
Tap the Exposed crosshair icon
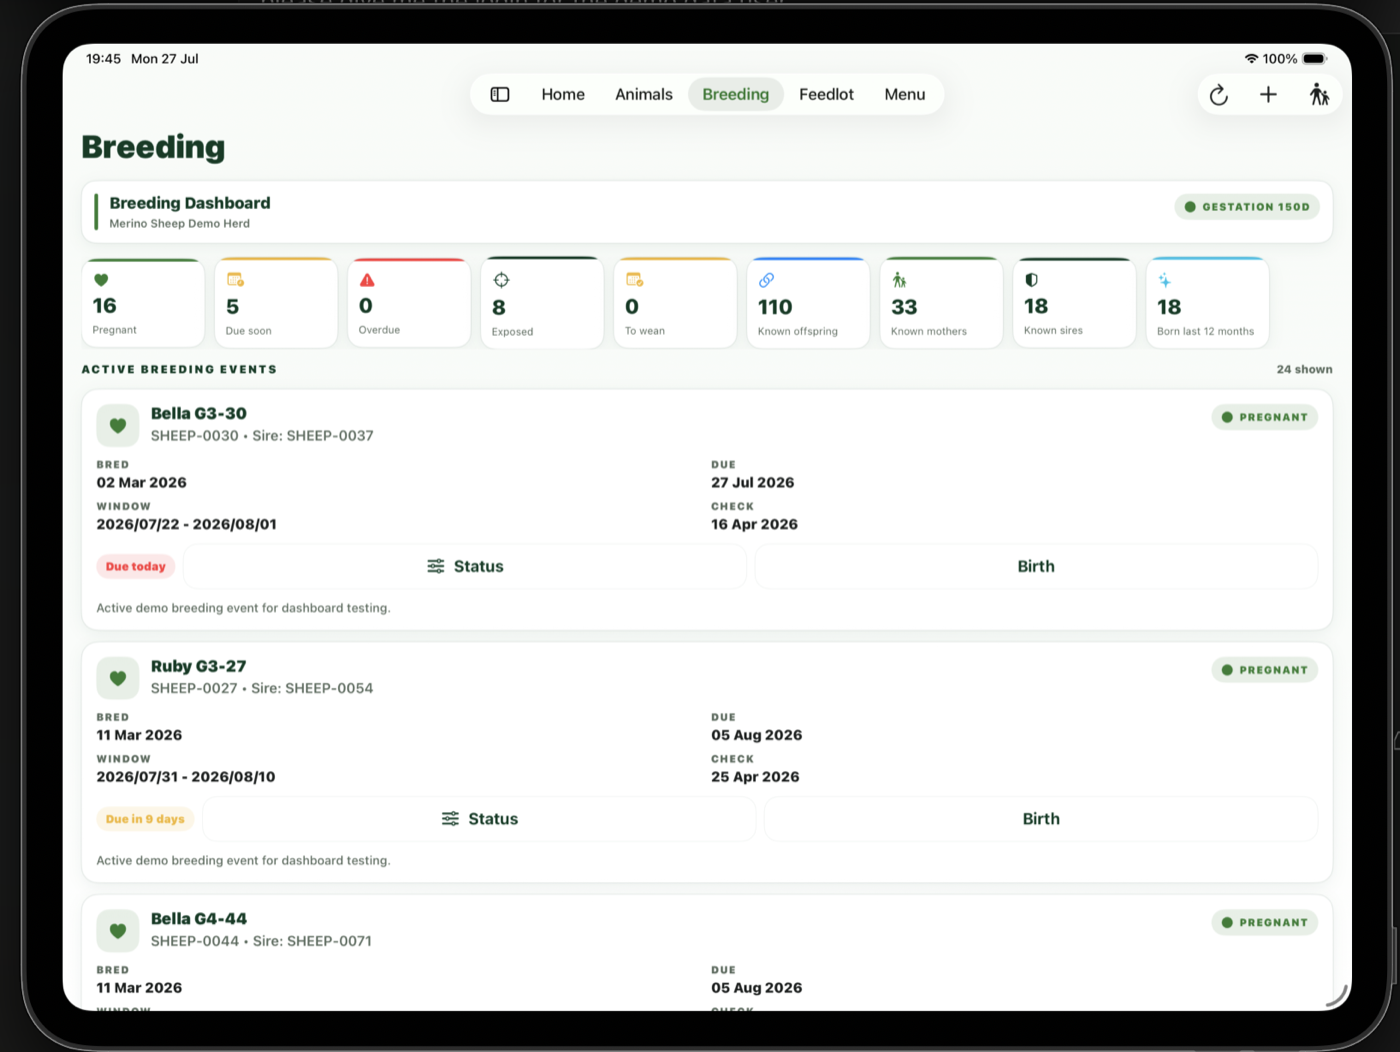pos(501,280)
